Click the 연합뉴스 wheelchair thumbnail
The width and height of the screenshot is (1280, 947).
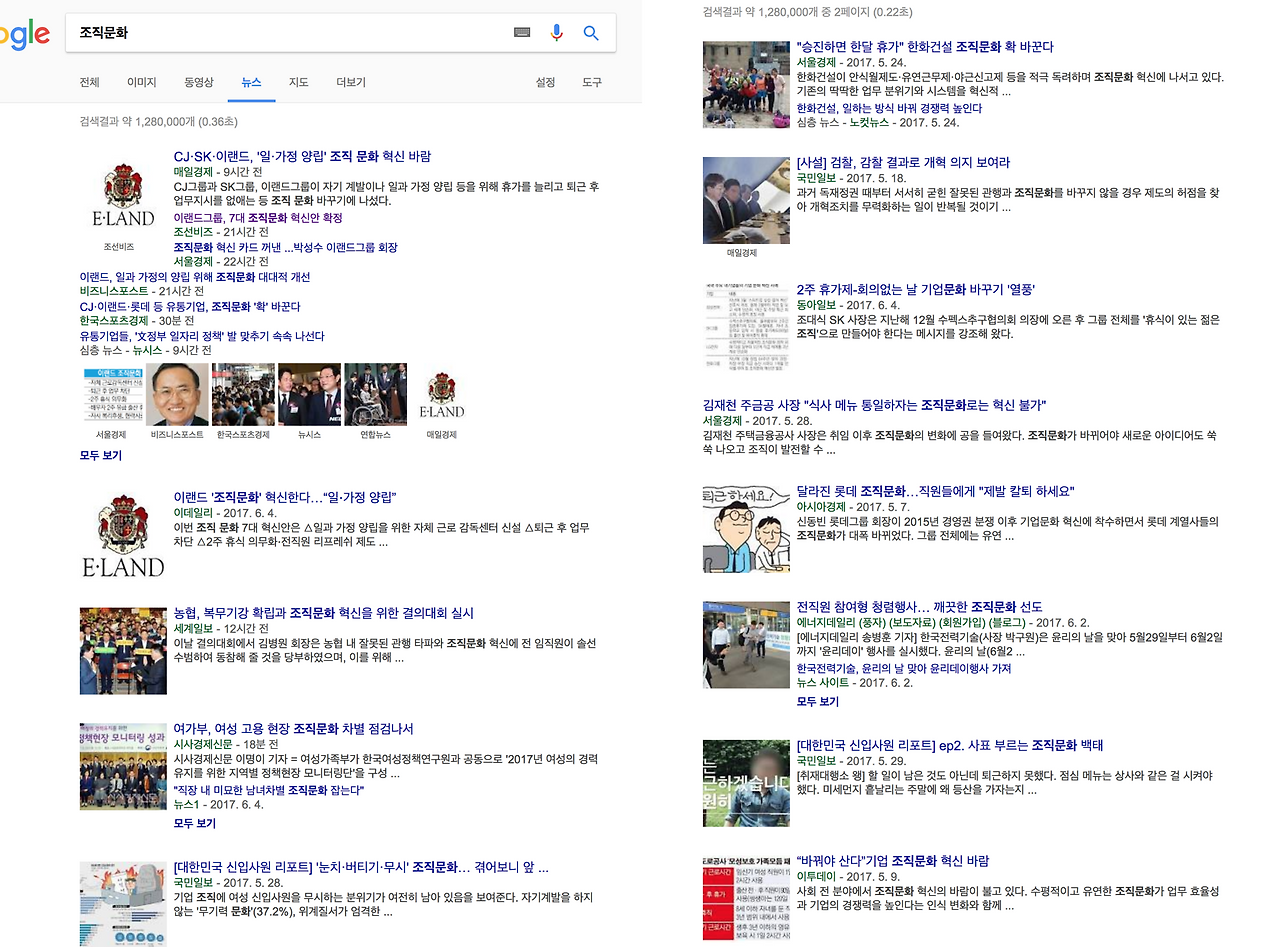(x=376, y=395)
